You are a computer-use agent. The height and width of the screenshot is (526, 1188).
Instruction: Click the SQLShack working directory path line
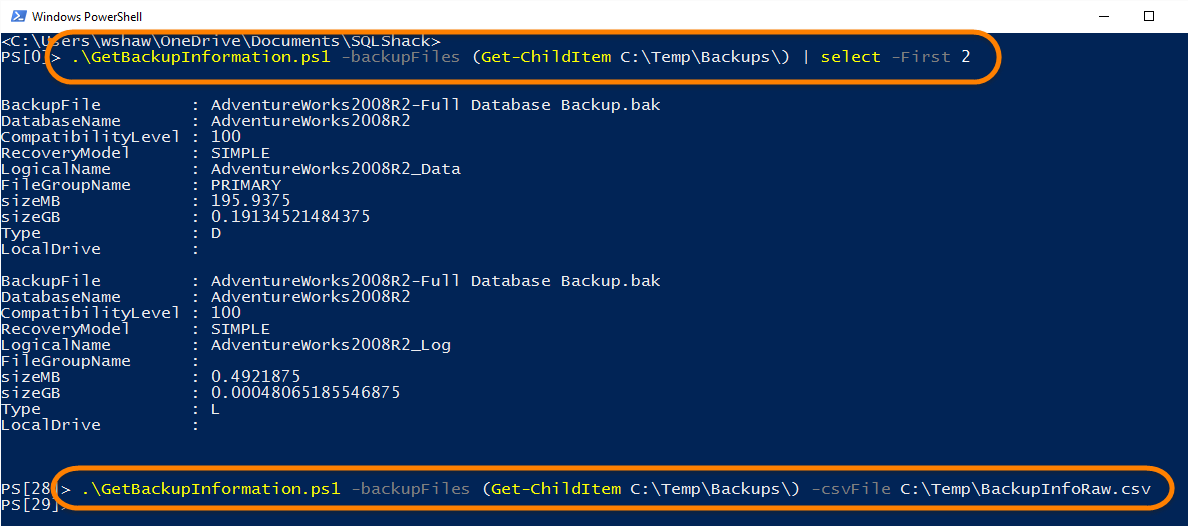(220, 41)
